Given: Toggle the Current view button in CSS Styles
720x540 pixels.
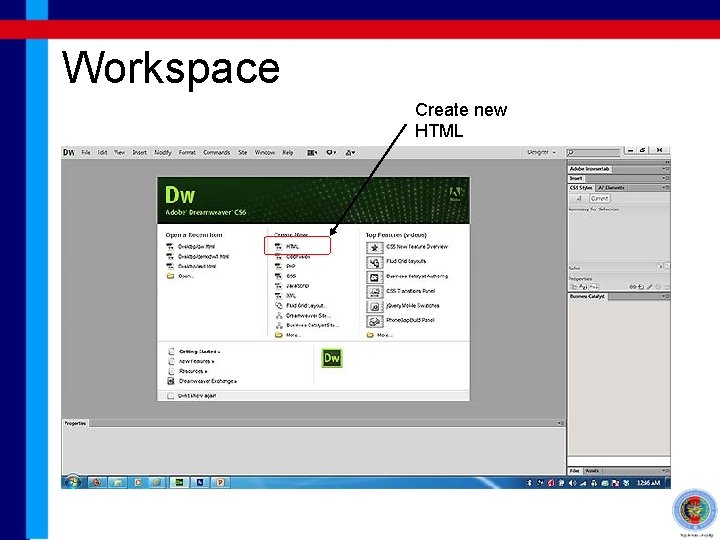Looking at the screenshot, I should (x=599, y=198).
